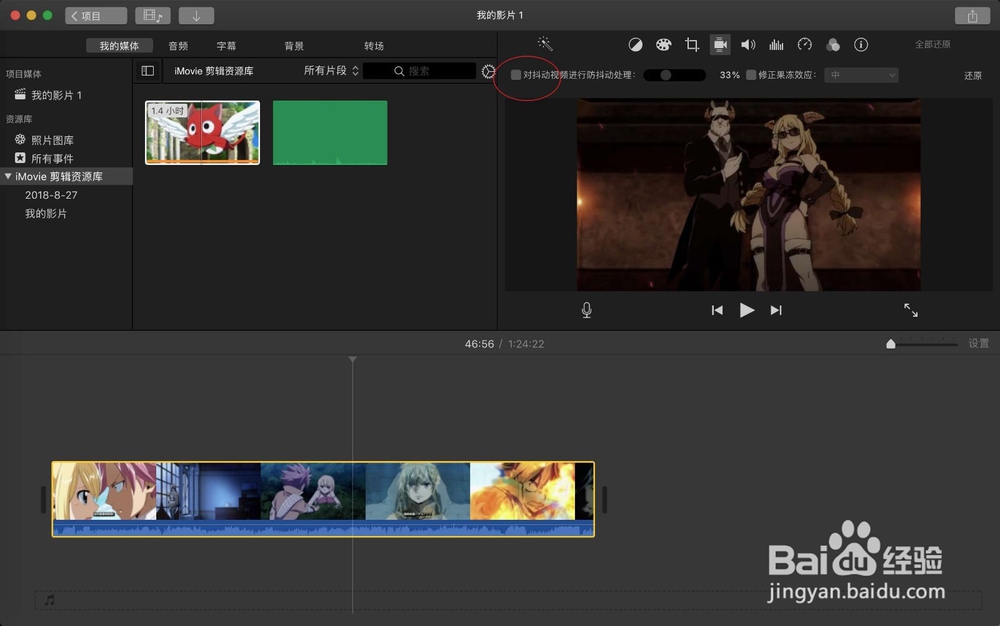Click the 全部还原 button
1000x626 pixels.
coord(932,45)
